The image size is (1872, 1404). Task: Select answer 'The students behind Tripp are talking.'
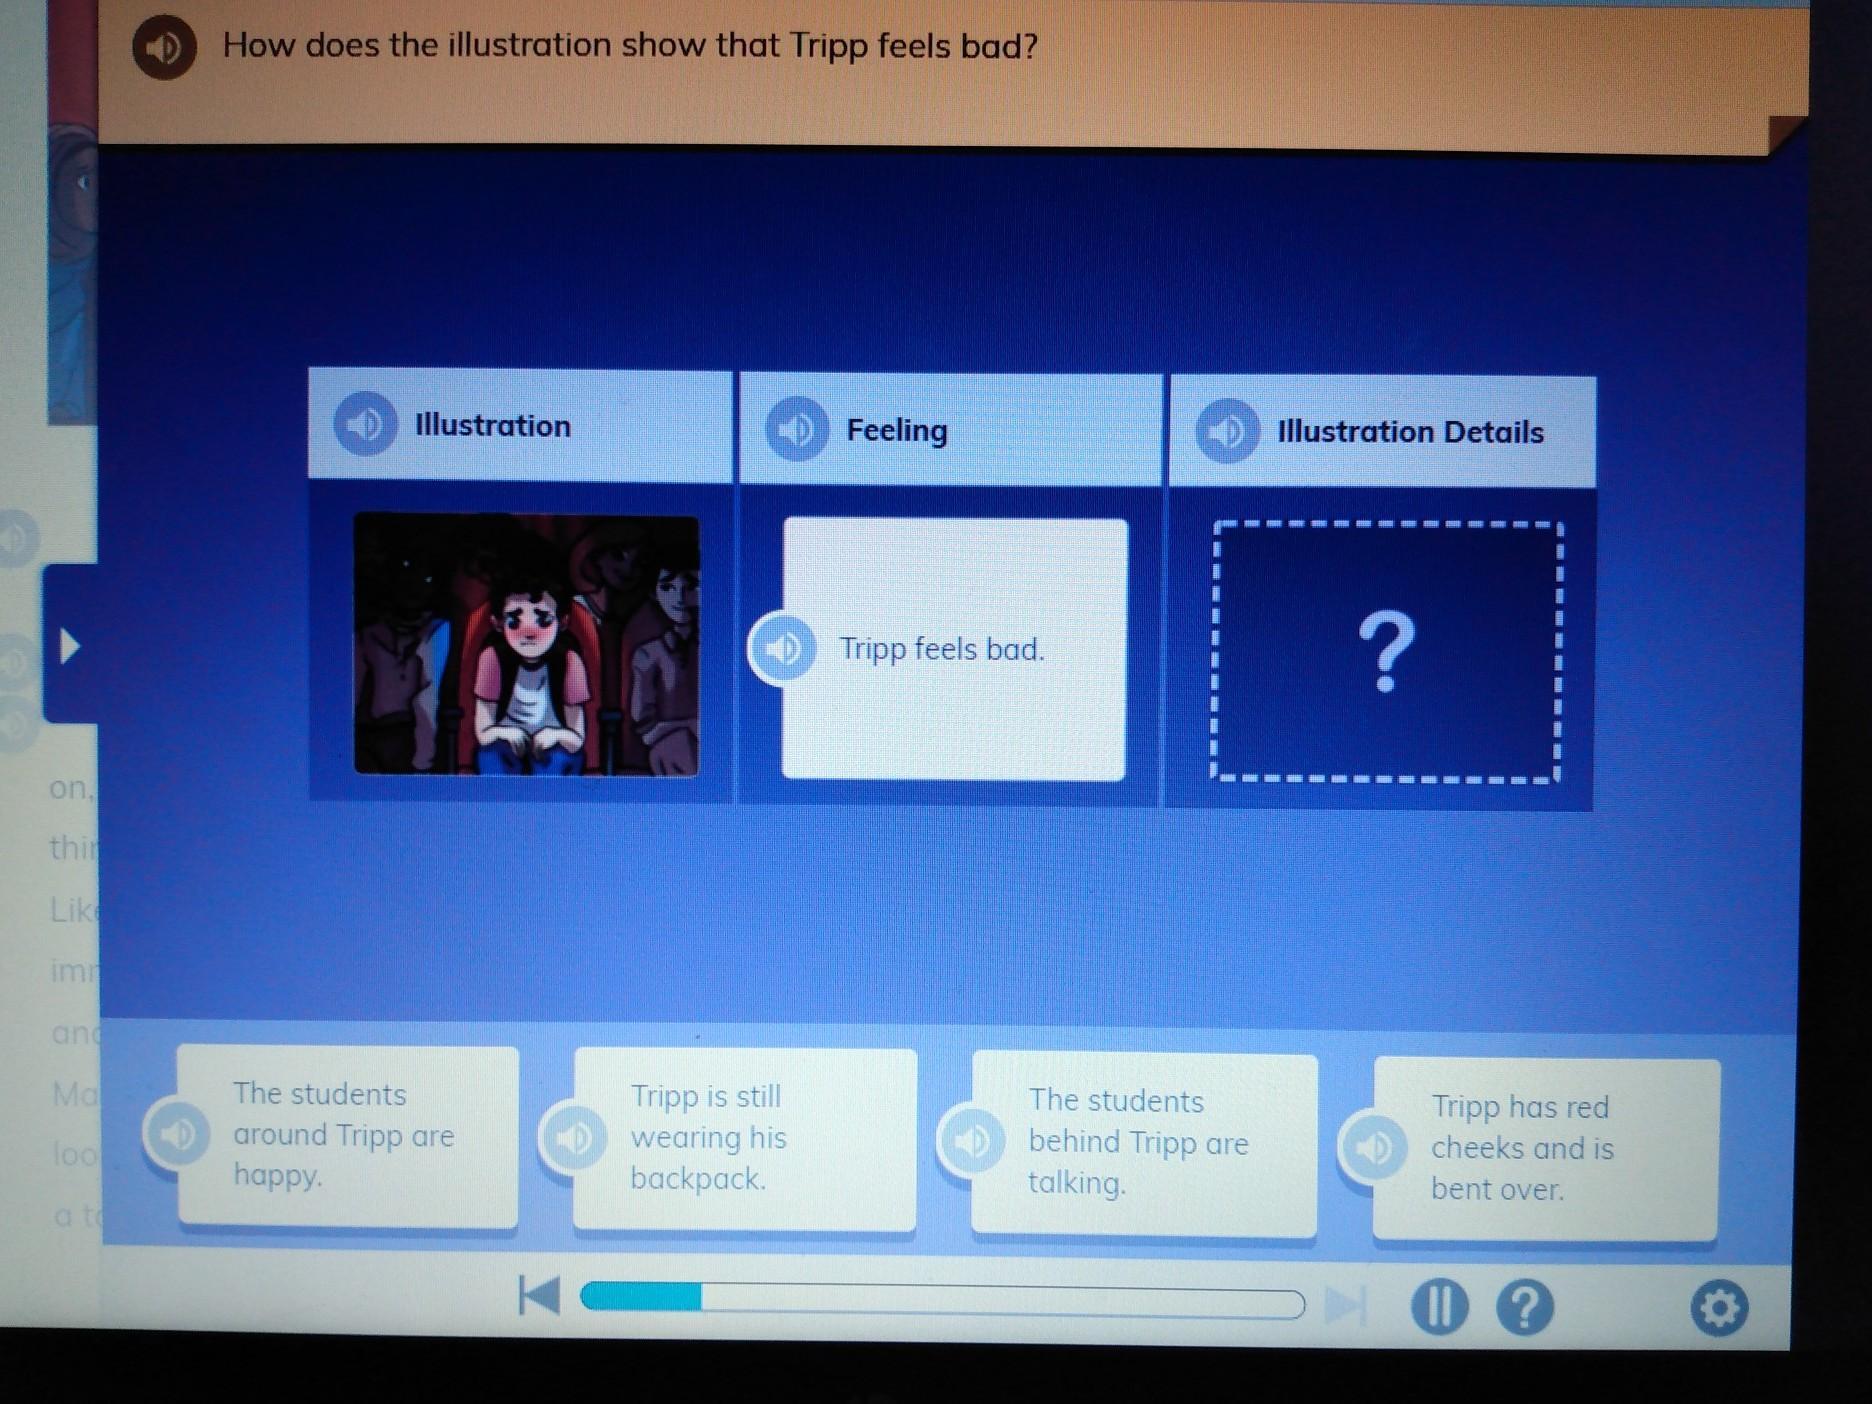[x=1144, y=1144]
